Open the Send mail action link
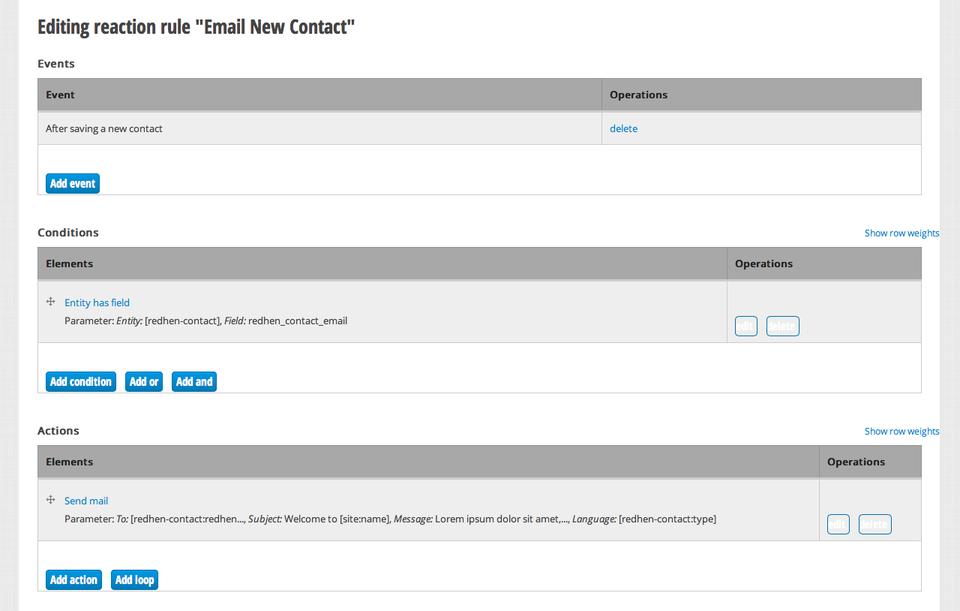This screenshot has width=960, height=611. (86, 501)
